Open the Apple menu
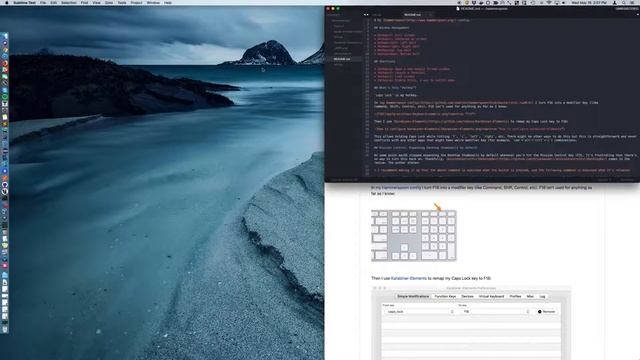Viewport: 640px width, 360px height. [x=7, y=2]
